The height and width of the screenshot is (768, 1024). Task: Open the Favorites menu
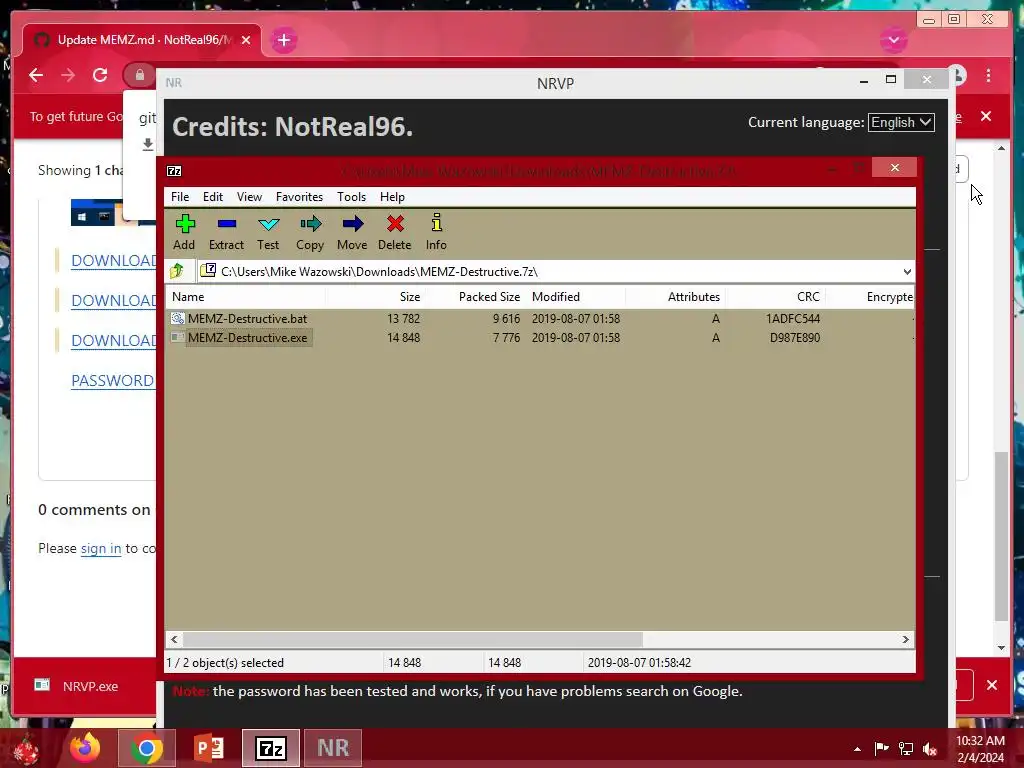click(299, 197)
